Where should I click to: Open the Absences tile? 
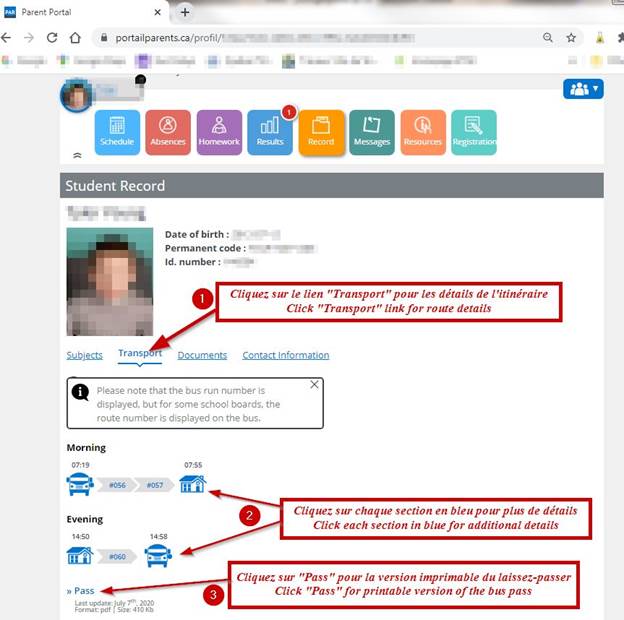click(168, 133)
